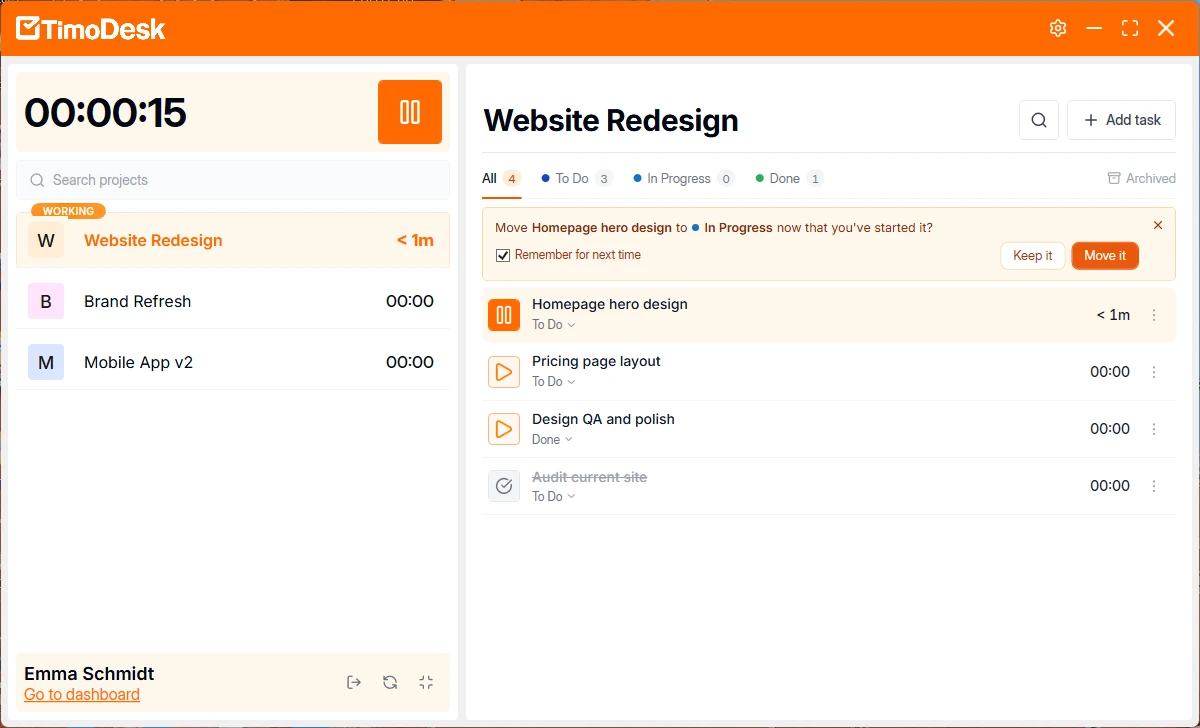This screenshot has height=728, width=1200.
Task: Switch to the All tasks tab
Action: point(501,179)
